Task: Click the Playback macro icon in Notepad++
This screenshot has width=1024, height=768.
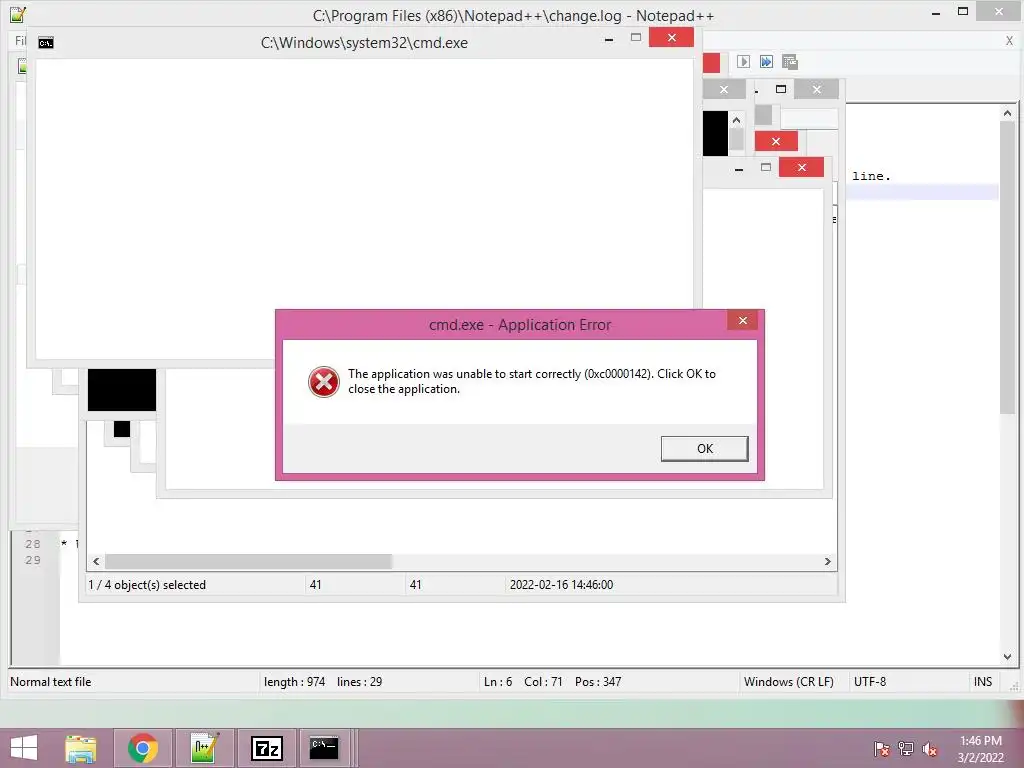Action: [x=743, y=61]
